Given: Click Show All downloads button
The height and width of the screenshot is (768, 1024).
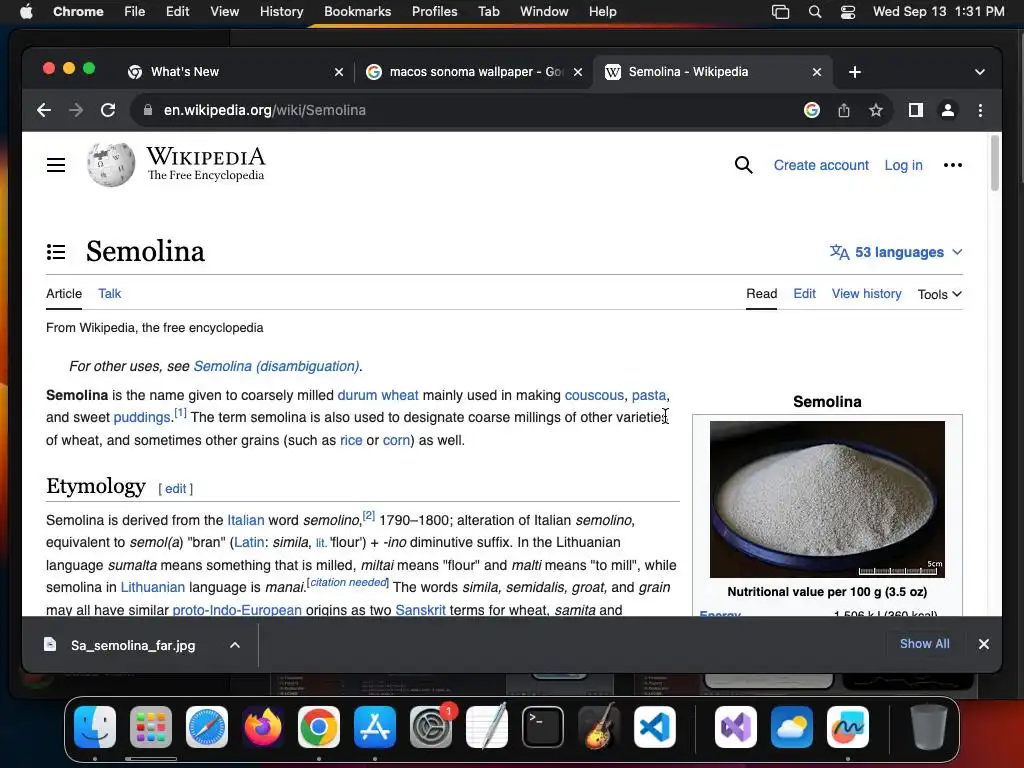Looking at the screenshot, I should tap(925, 644).
